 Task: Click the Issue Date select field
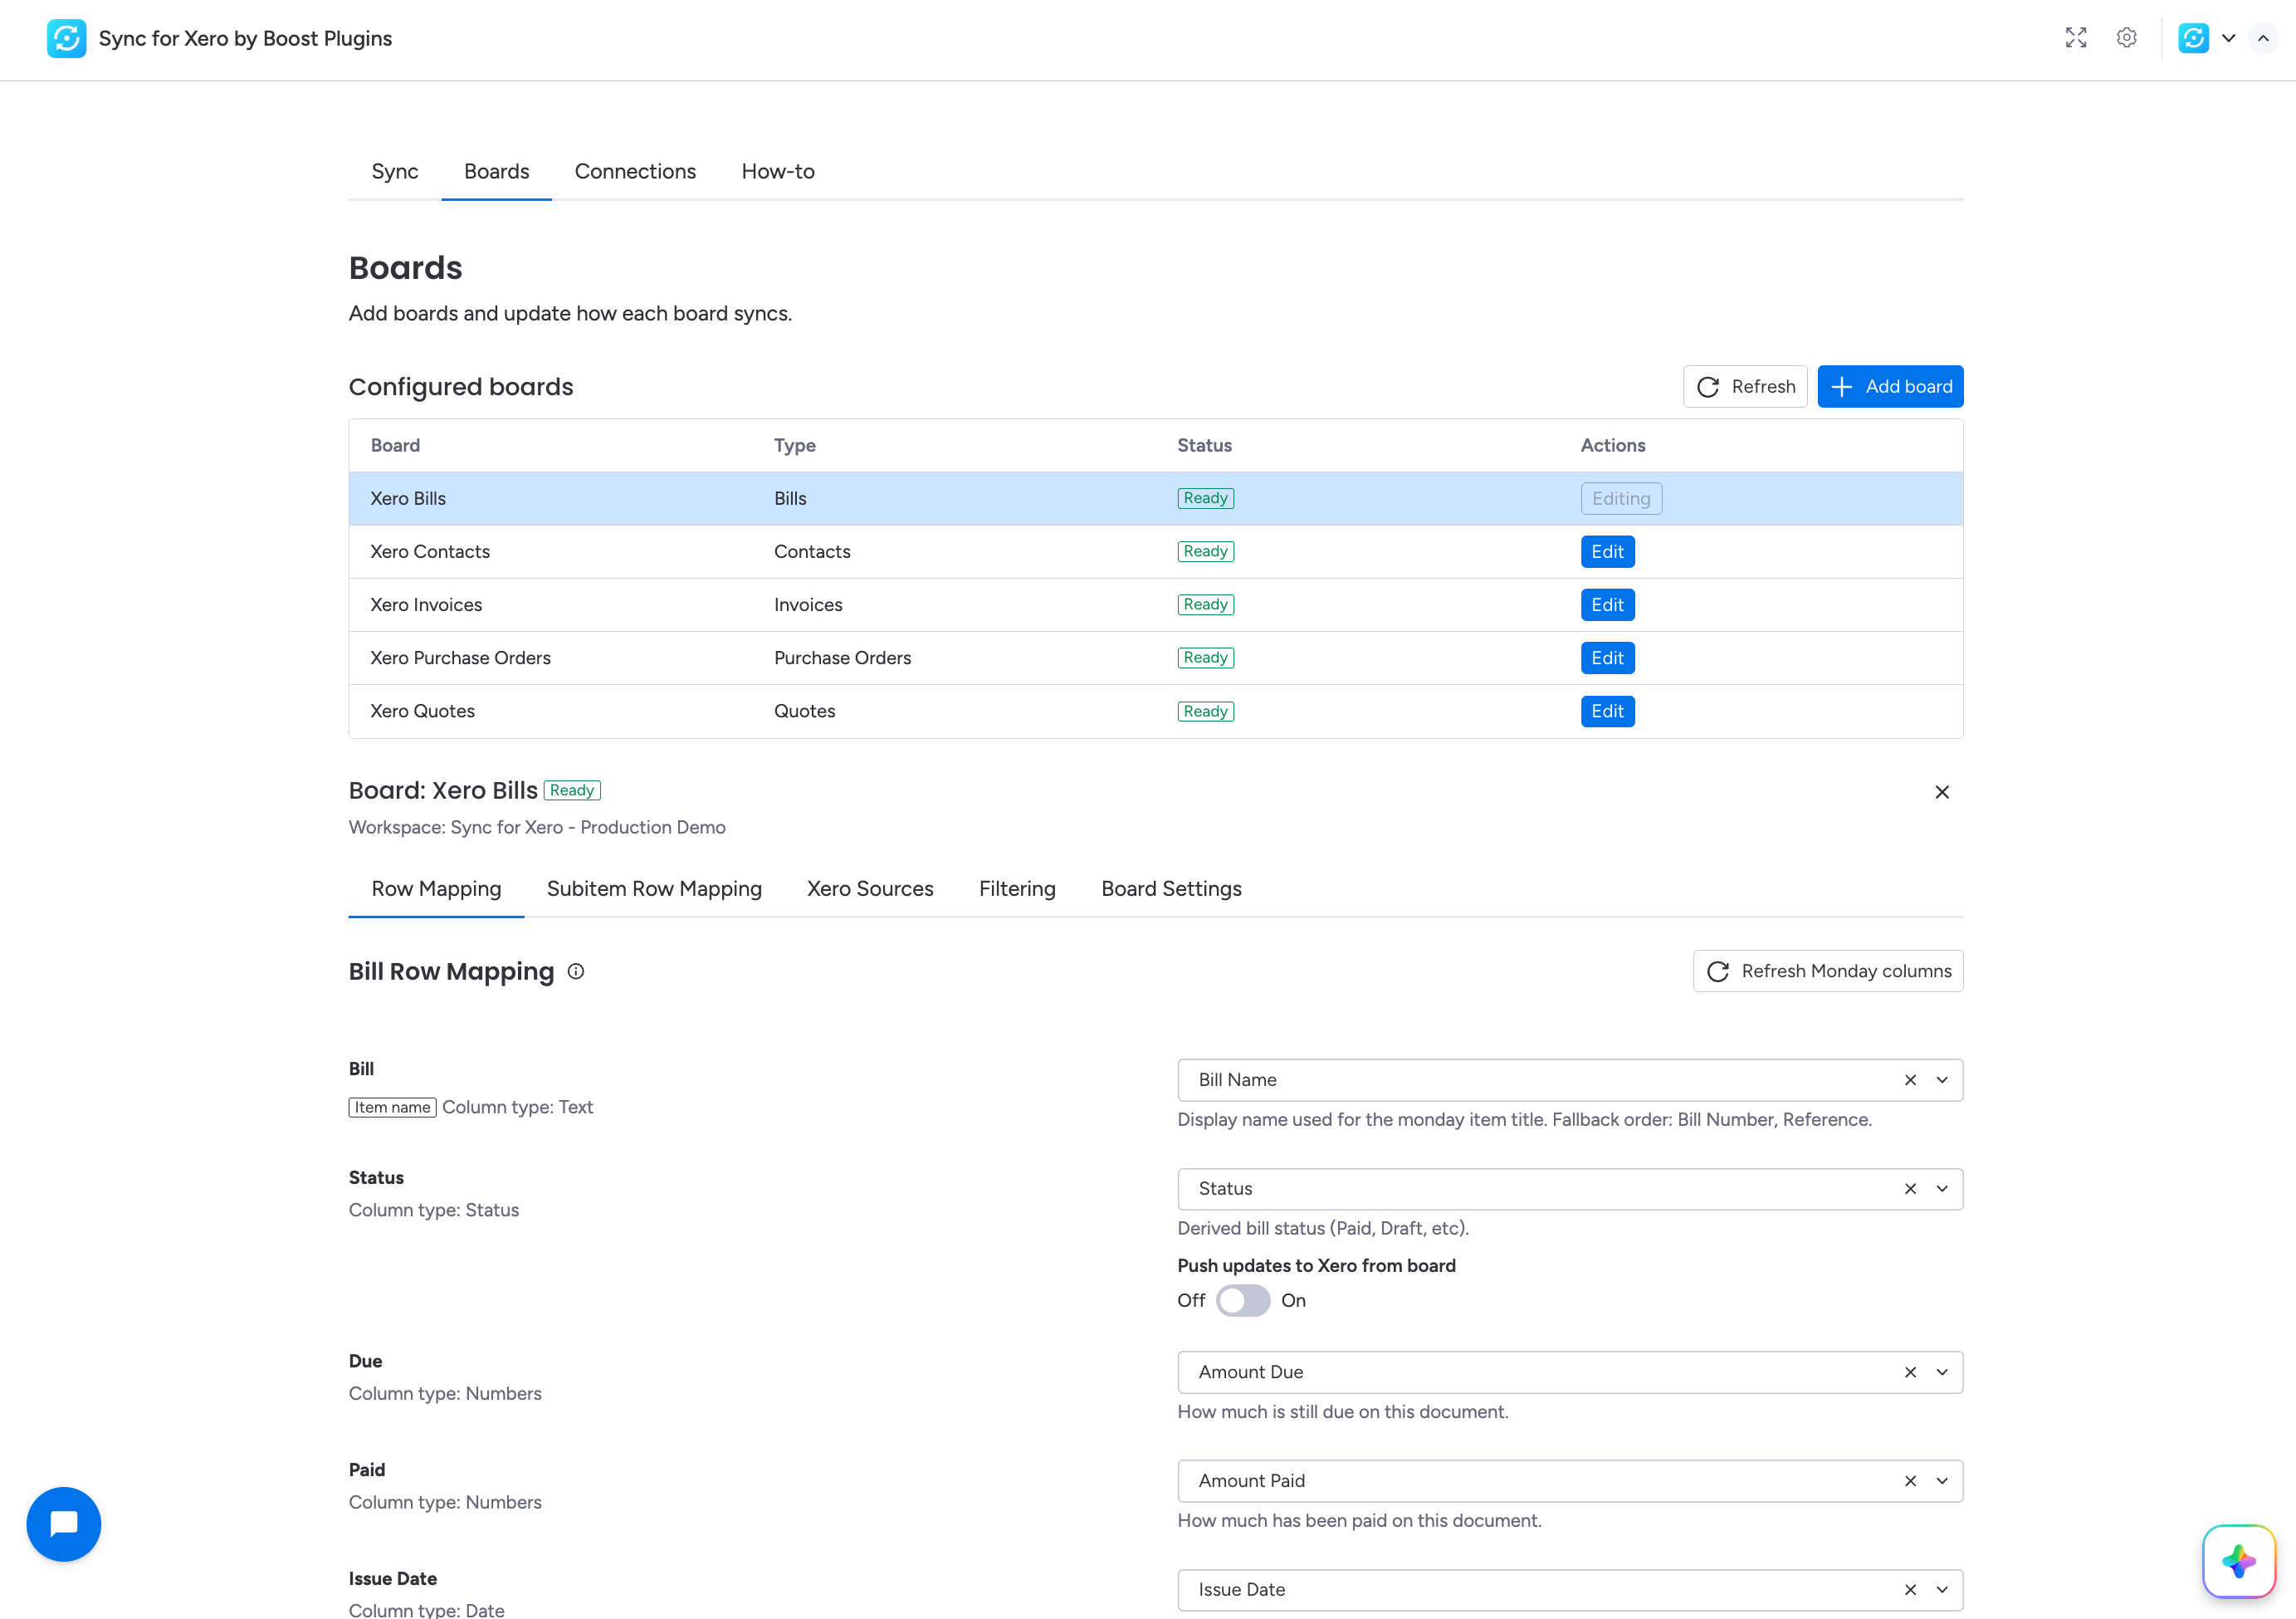coord(1570,1590)
